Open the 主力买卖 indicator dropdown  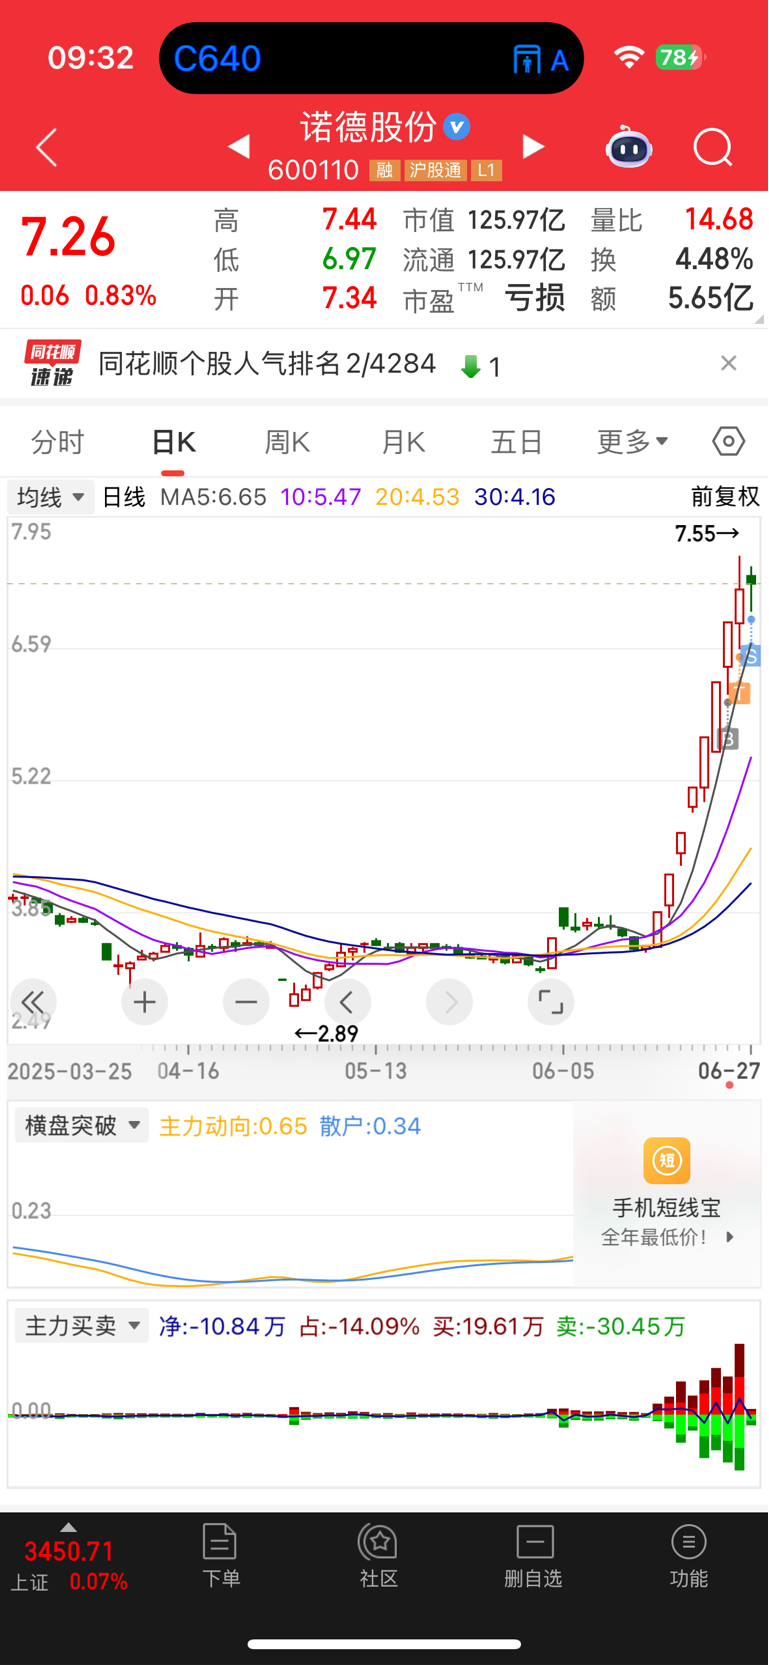(x=80, y=1326)
